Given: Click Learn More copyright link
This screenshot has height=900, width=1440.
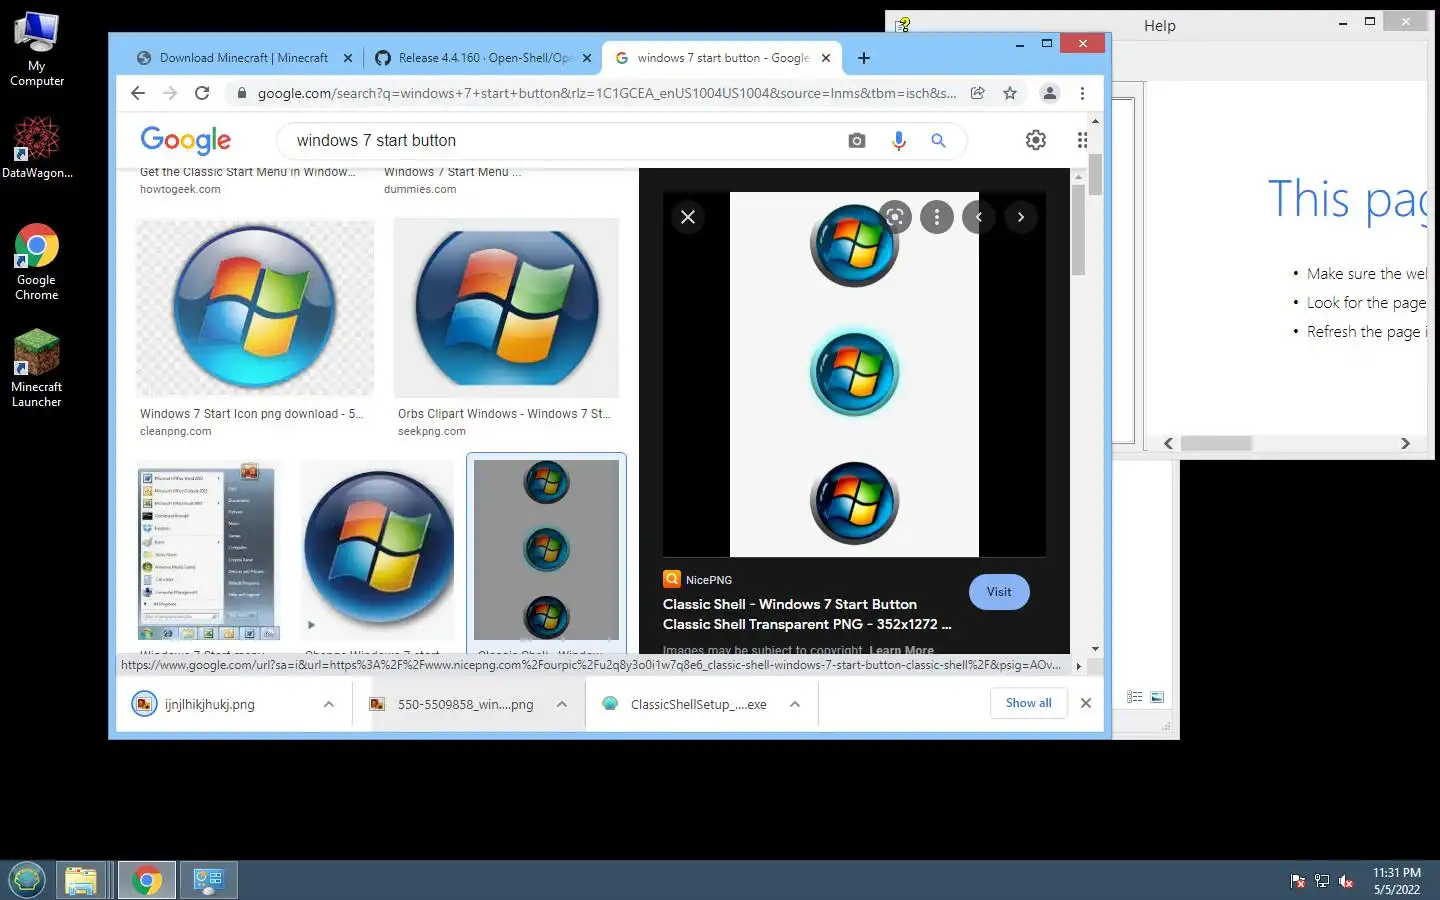Looking at the screenshot, I should tap(901, 650).
